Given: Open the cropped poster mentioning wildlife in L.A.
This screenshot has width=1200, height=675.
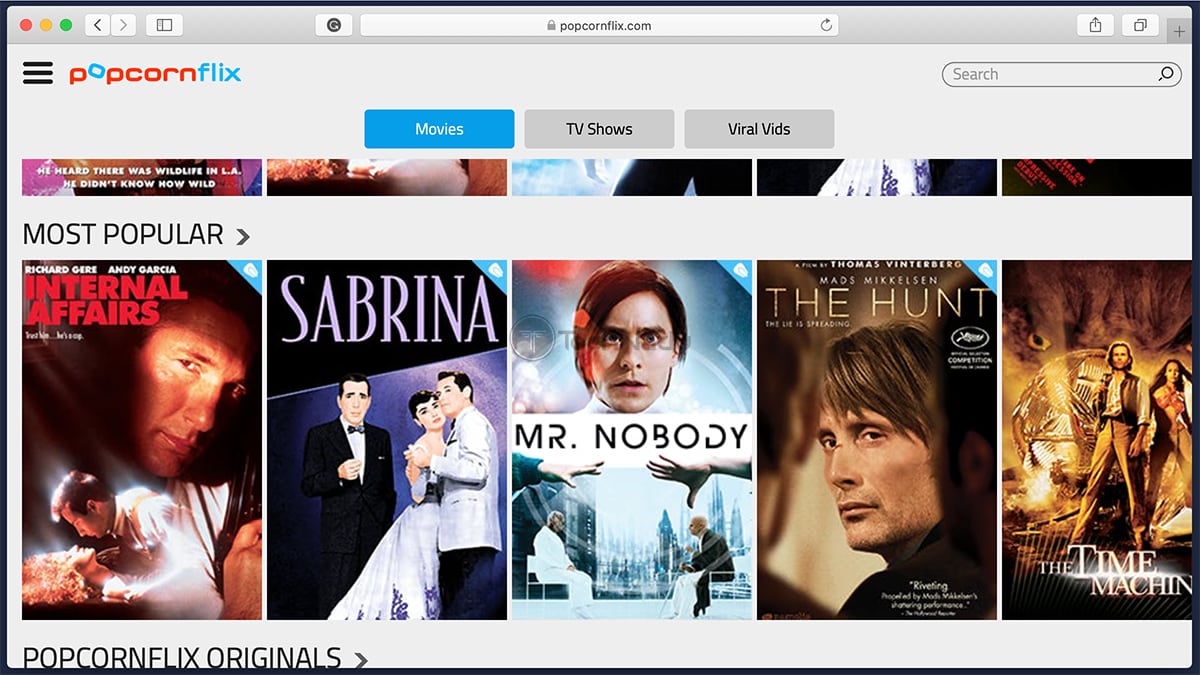Looking at the screenshot, I should 142,177.
